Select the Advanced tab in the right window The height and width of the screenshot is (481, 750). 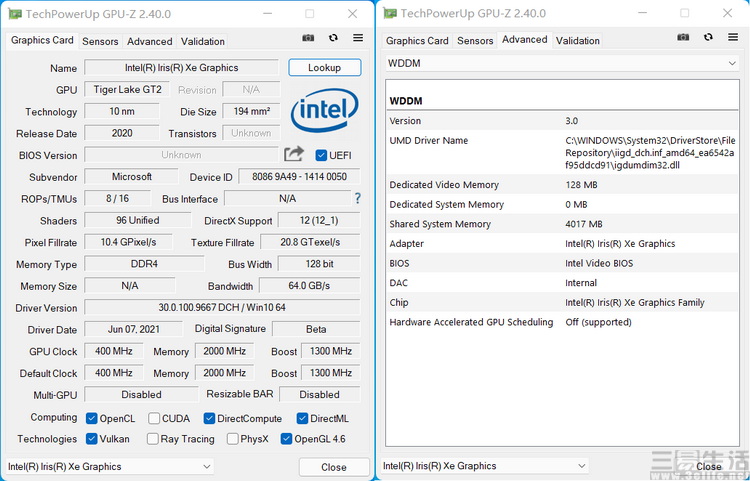[525, 39]
